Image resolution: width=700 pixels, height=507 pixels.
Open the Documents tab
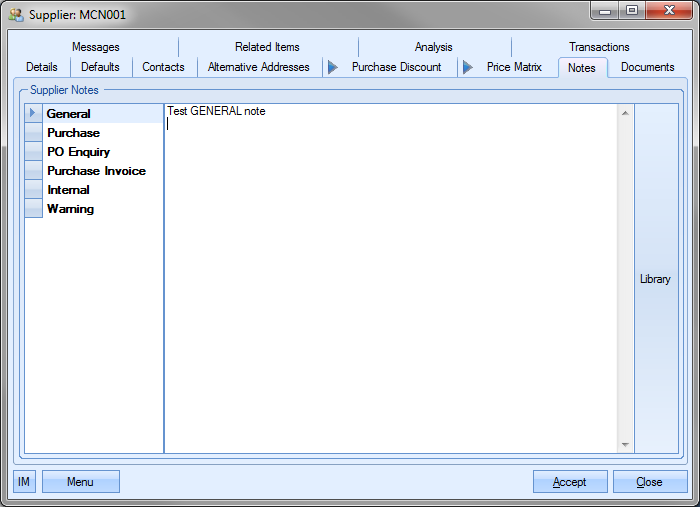click(x=647, y=67)
